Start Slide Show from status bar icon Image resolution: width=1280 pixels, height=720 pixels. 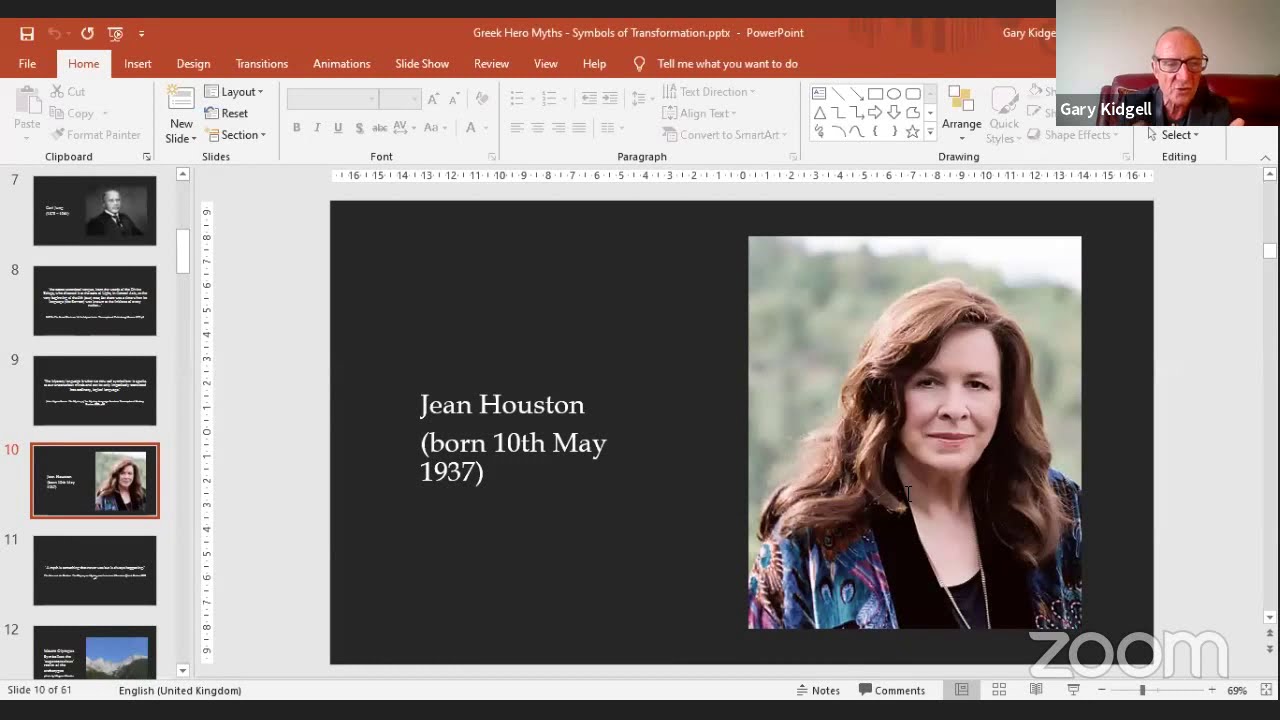[1073, 690]
